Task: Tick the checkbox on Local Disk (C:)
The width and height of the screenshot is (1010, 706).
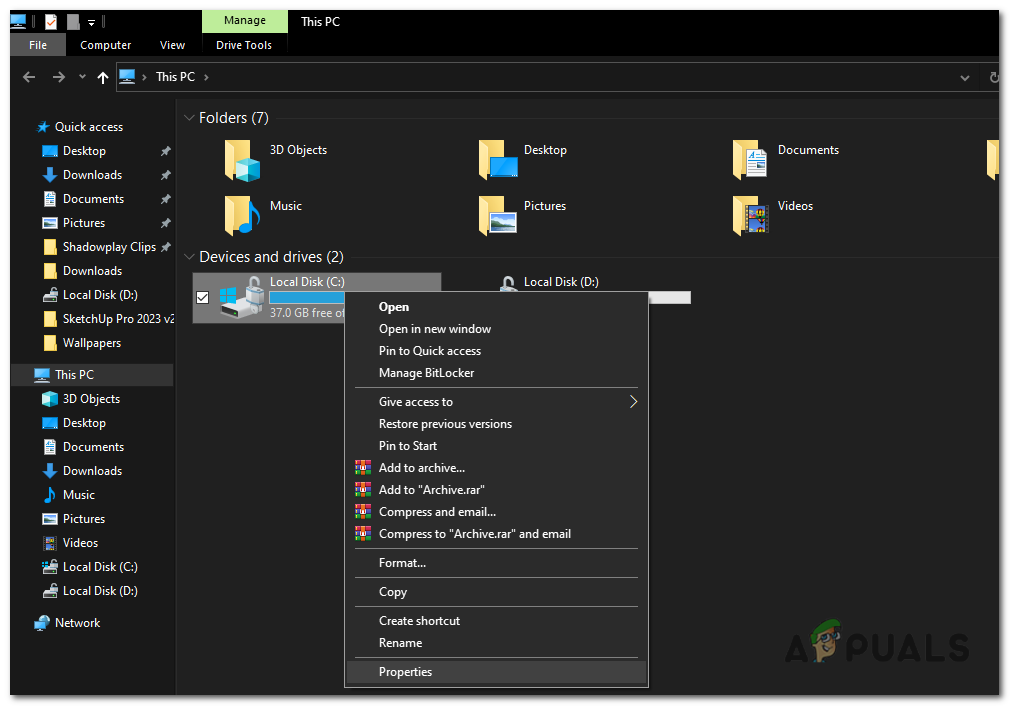Action: pyautogui.click(x=202, y=297)
